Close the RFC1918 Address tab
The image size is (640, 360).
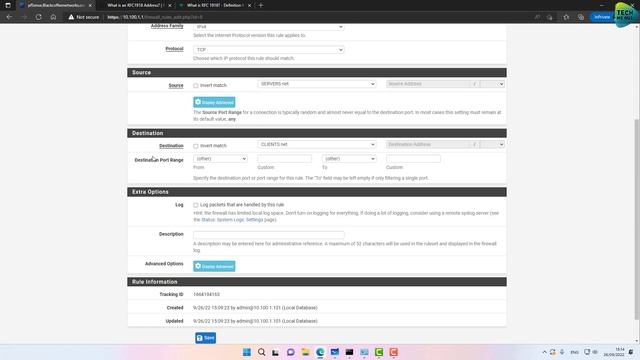point(170,5)
